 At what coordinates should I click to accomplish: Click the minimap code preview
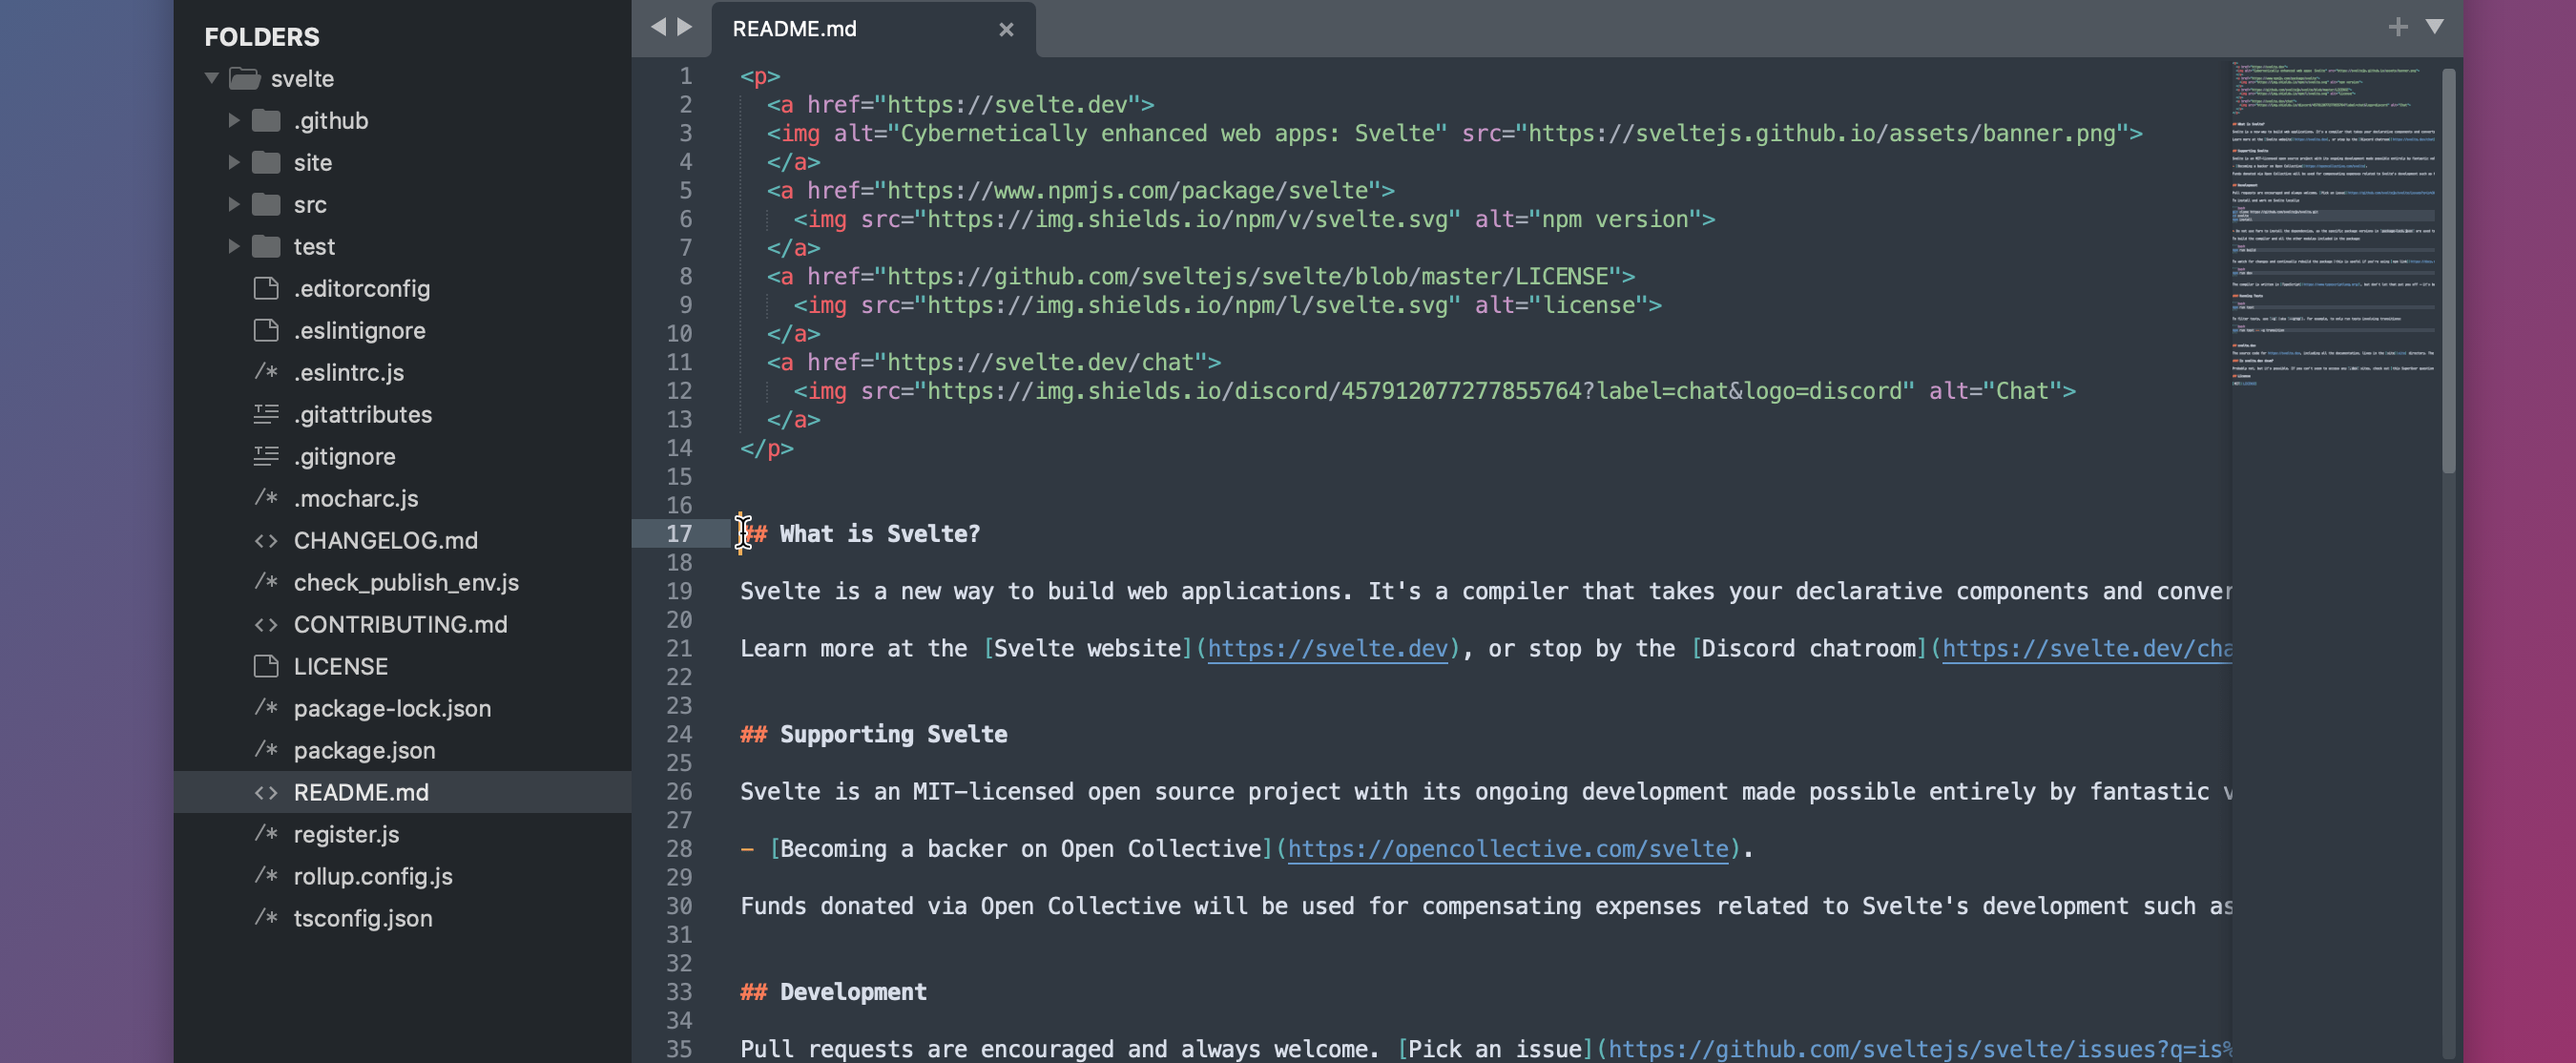tap(2332, 223)
